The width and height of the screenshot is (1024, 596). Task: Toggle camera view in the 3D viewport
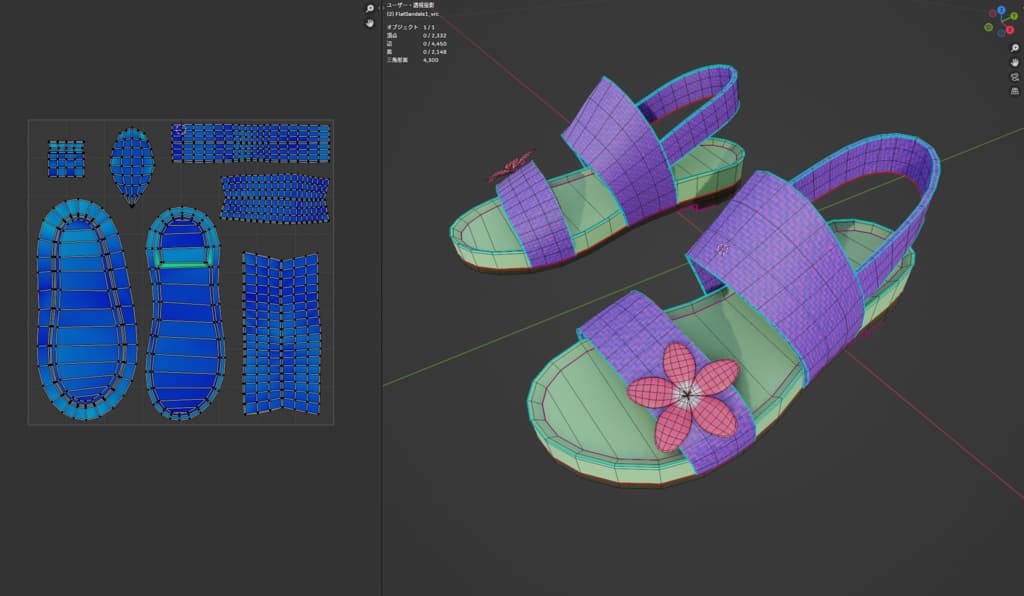[x=1014, y=77]
